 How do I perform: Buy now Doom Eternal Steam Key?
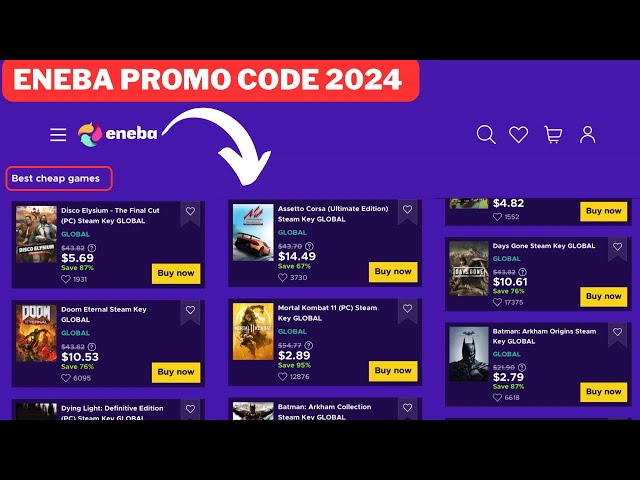[176, 372]
